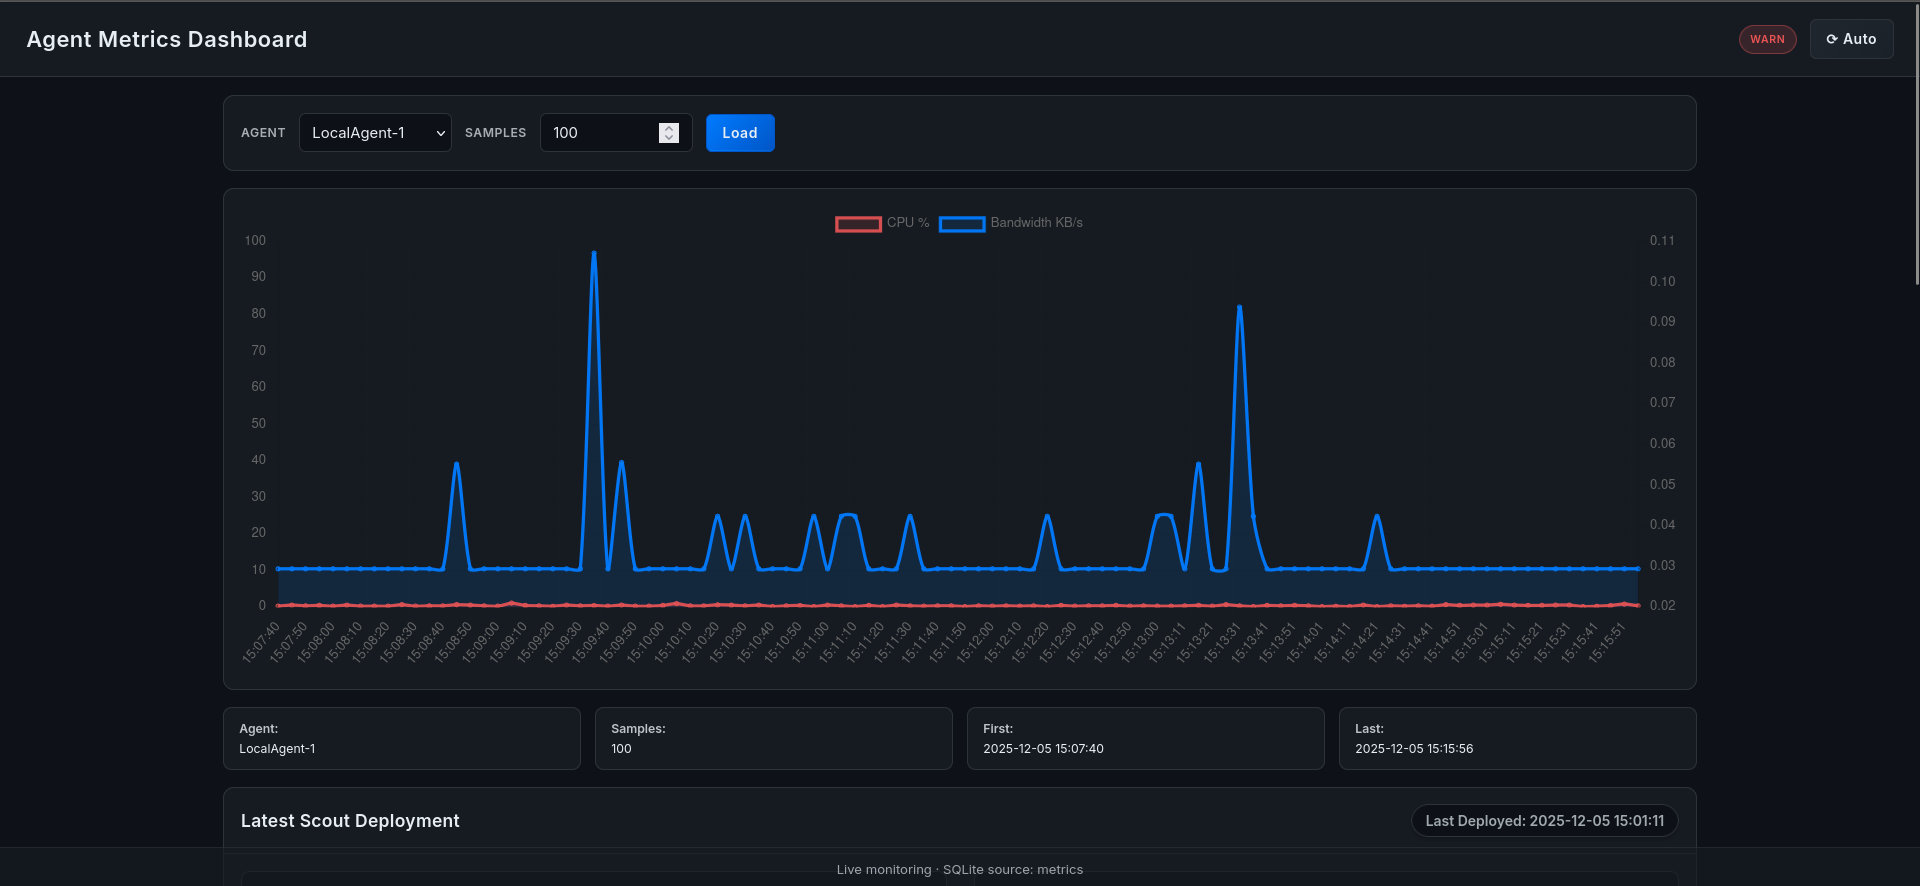Click the second-highest bandwidth spike near 15:13:31

pyautogui.click(x=1240, y=307)
